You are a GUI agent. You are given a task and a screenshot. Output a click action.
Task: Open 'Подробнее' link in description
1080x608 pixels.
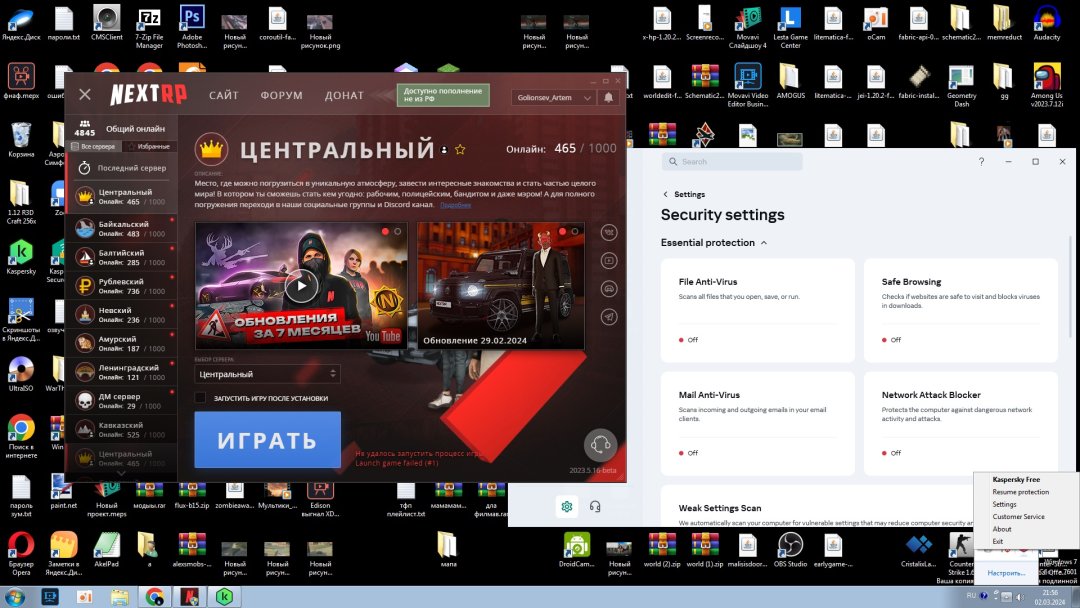point(455,205)
